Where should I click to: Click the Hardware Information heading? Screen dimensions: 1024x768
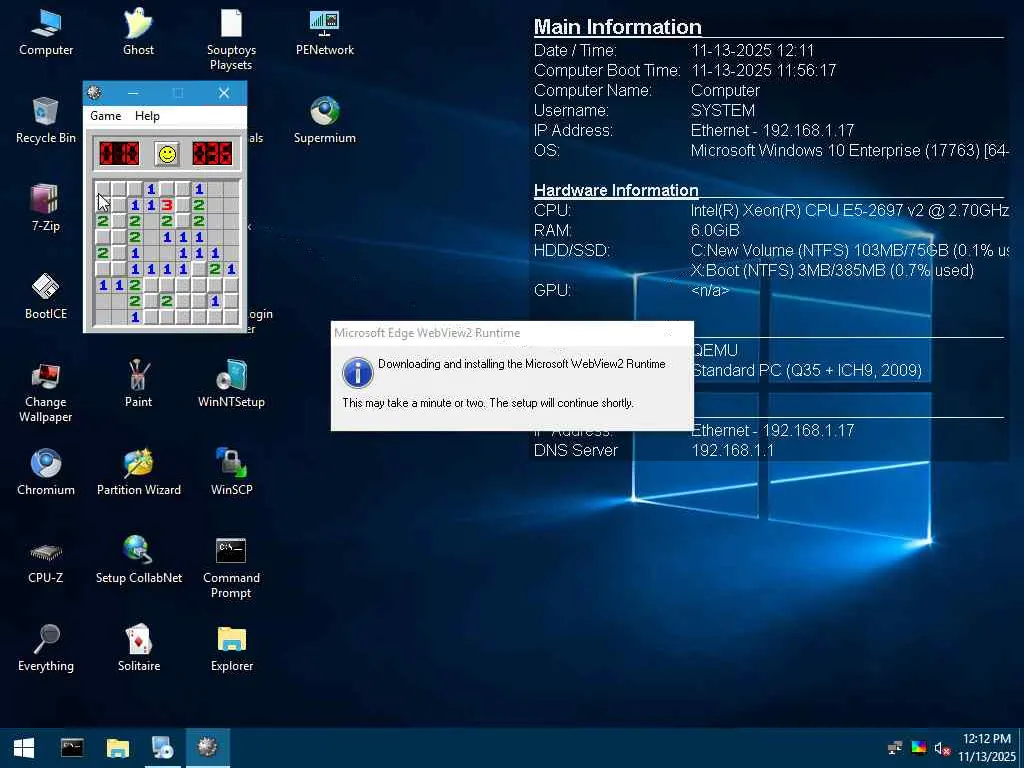[616, 190]
